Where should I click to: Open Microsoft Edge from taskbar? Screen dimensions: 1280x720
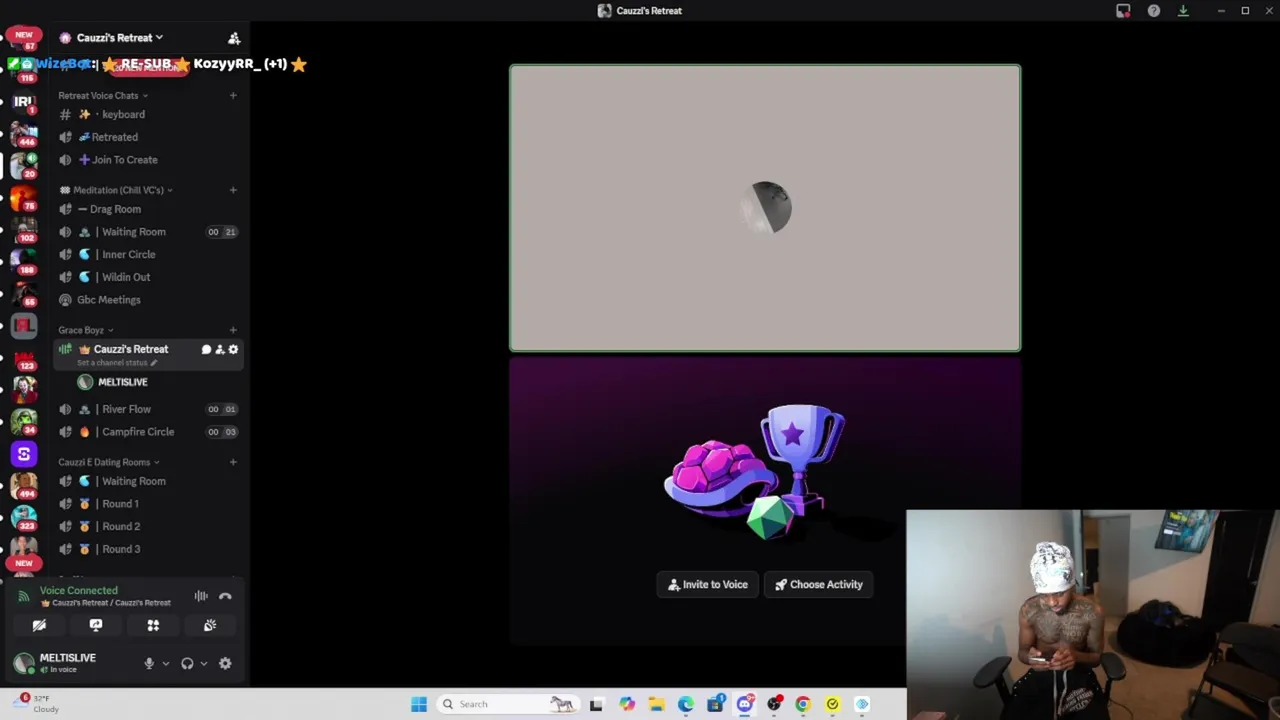685,704
